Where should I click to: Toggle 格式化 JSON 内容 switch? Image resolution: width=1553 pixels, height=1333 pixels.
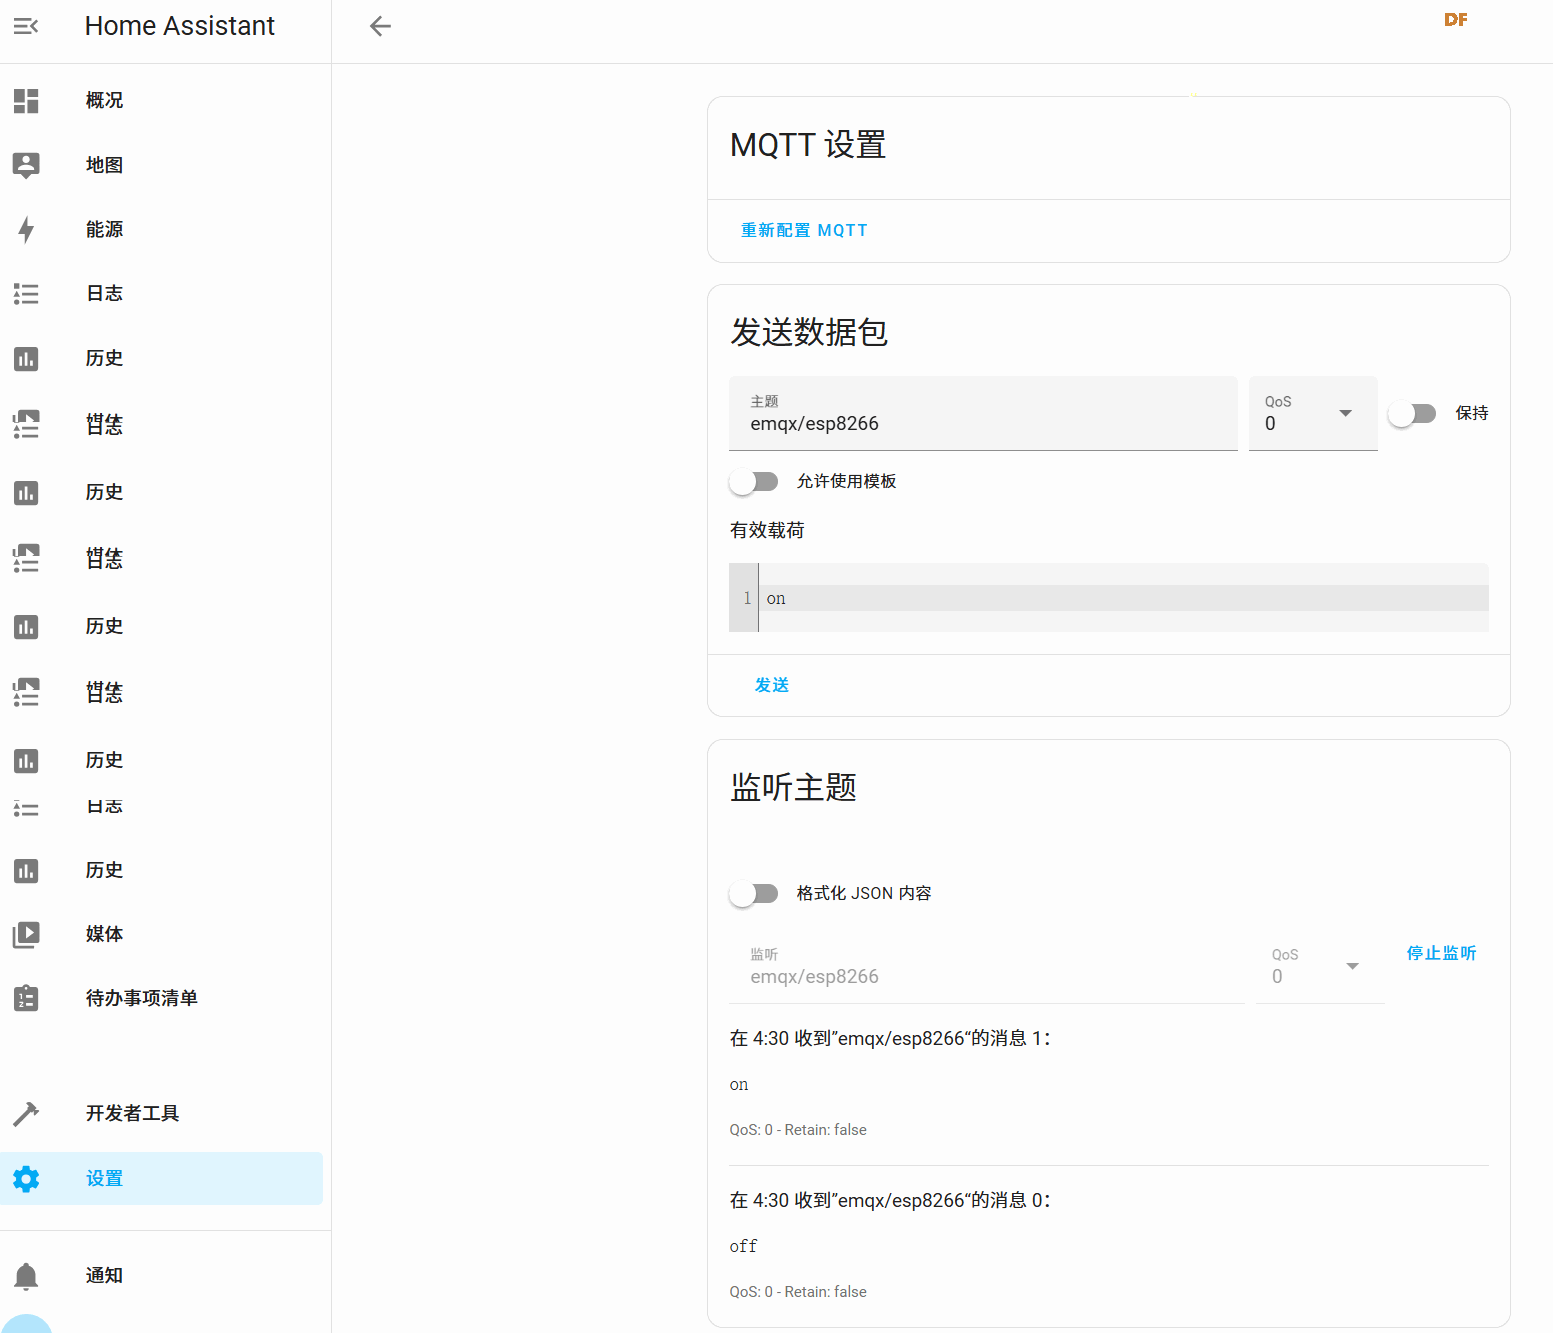[754, 894]
